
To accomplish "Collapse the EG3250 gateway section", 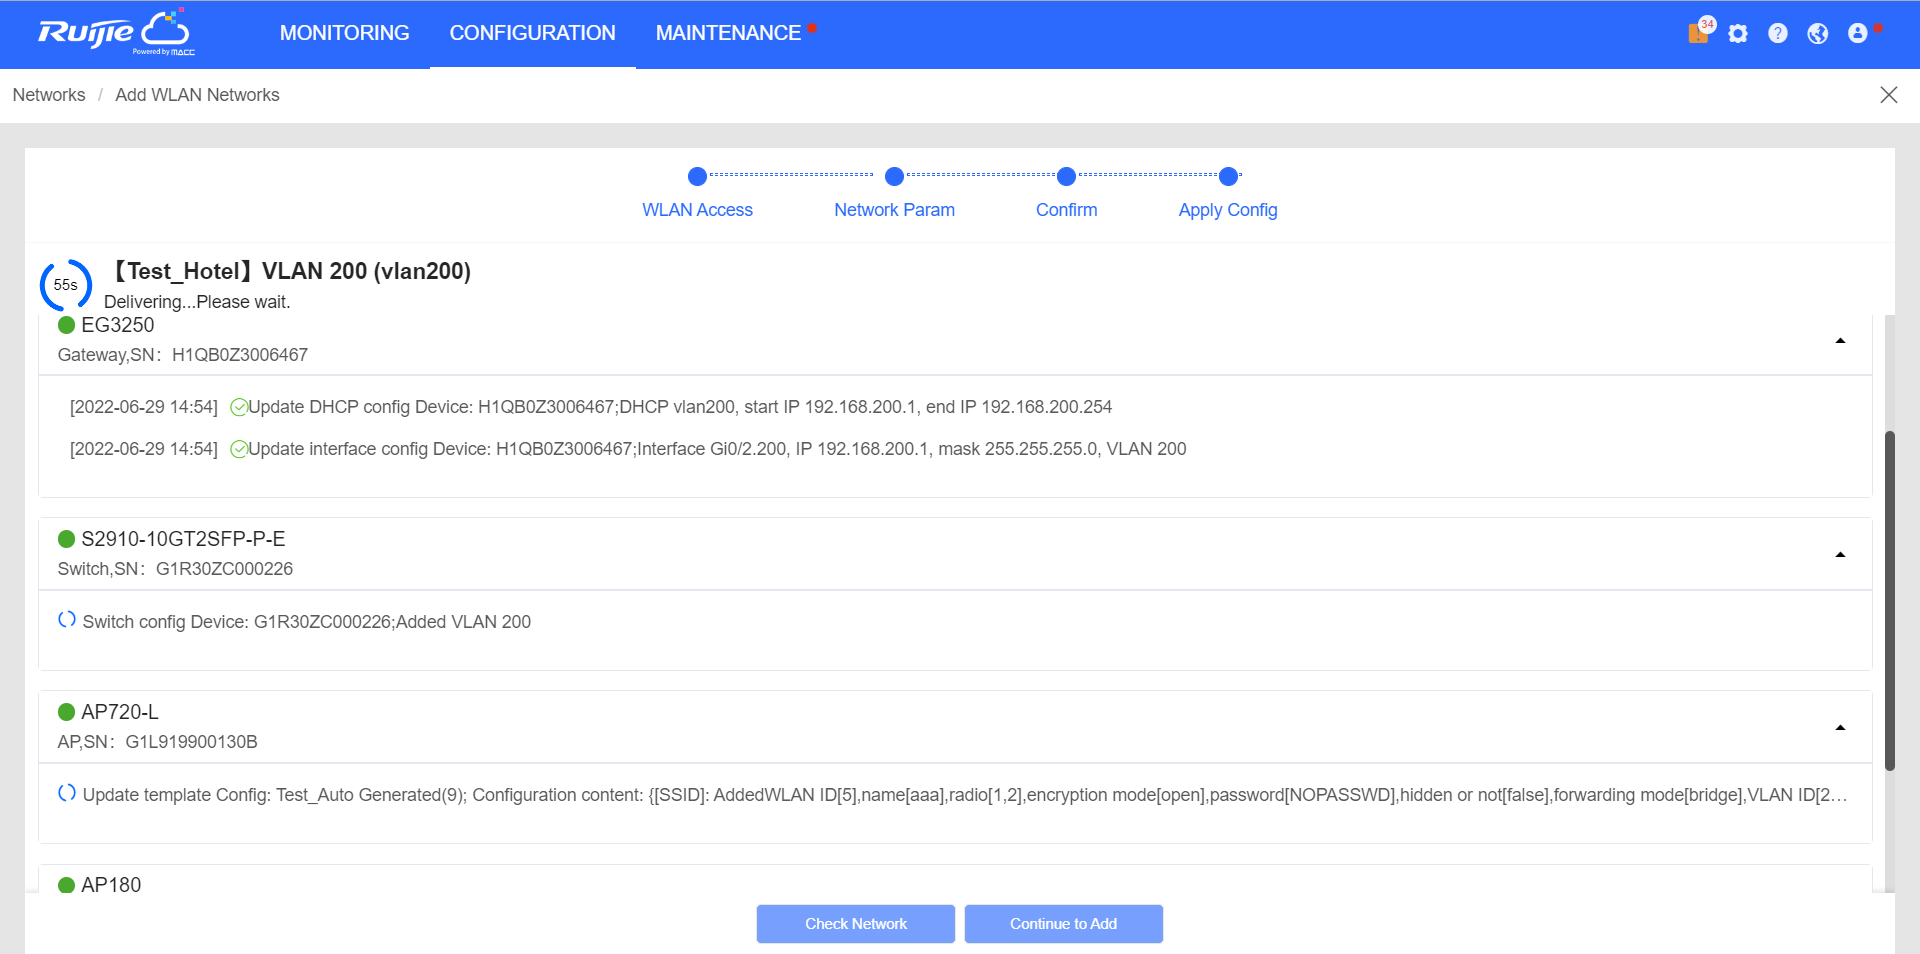I will [1840, 341].
